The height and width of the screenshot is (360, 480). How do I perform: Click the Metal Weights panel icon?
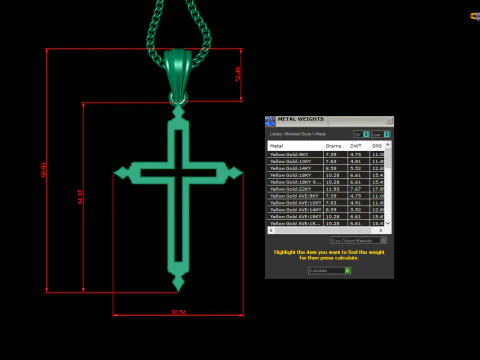coord(270,121)
